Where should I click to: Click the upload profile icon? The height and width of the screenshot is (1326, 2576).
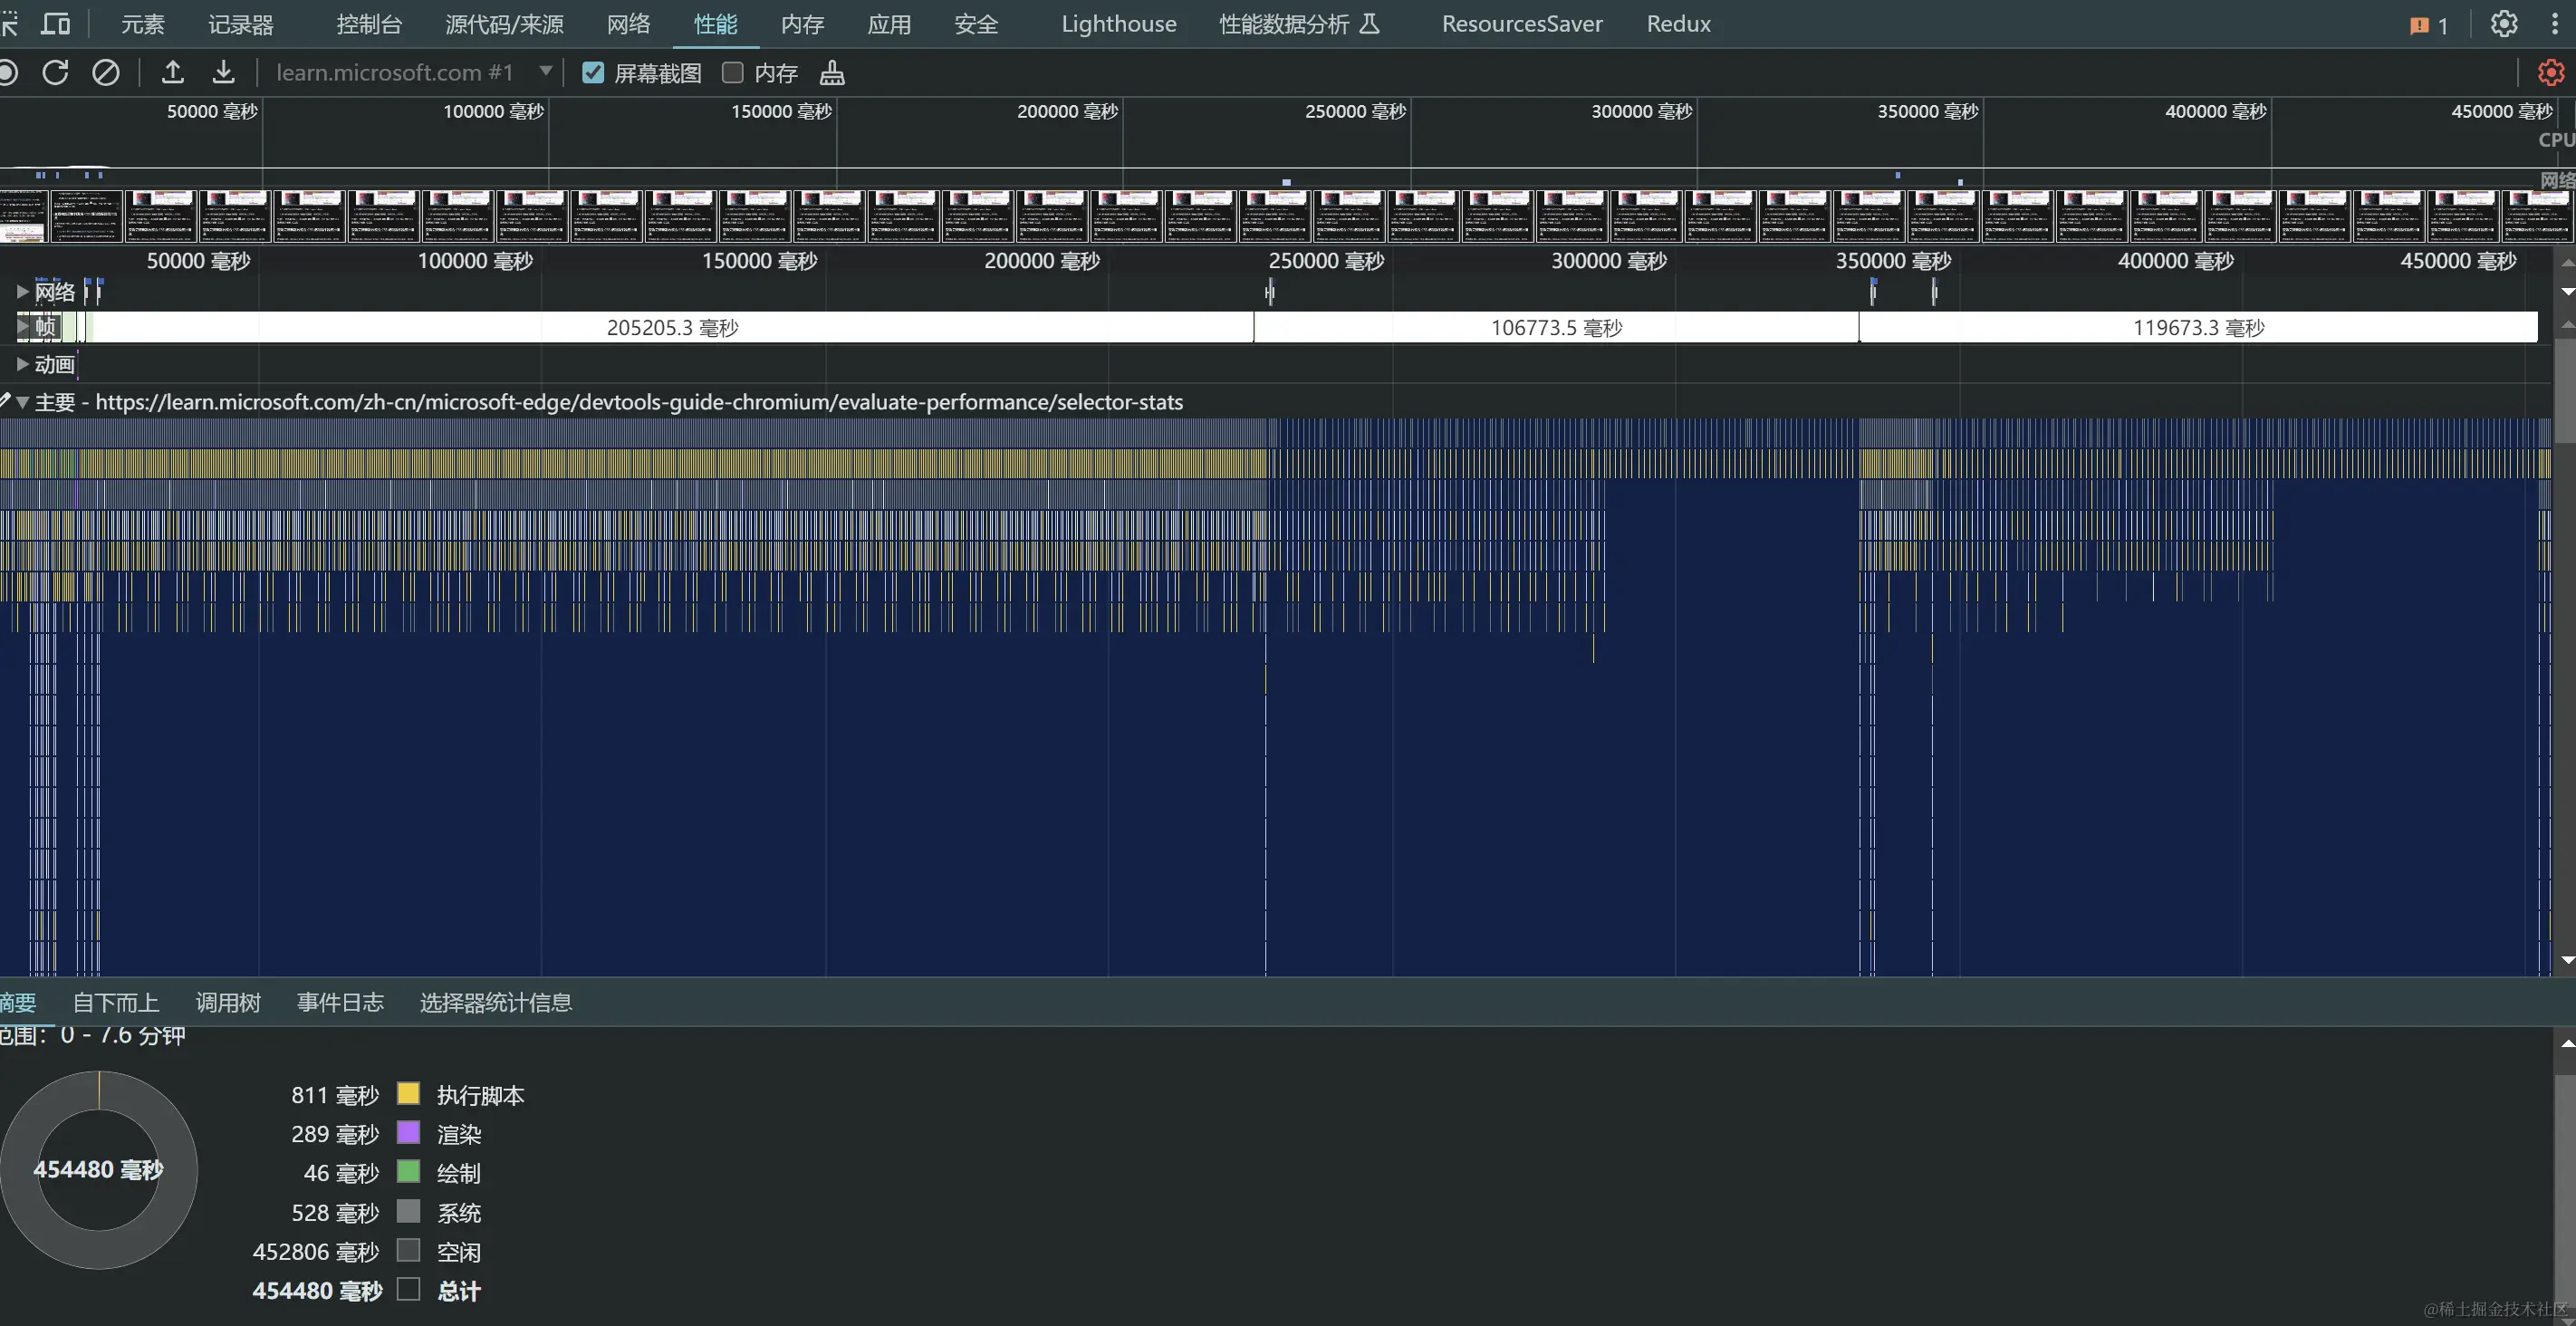(x=173, y=73)
